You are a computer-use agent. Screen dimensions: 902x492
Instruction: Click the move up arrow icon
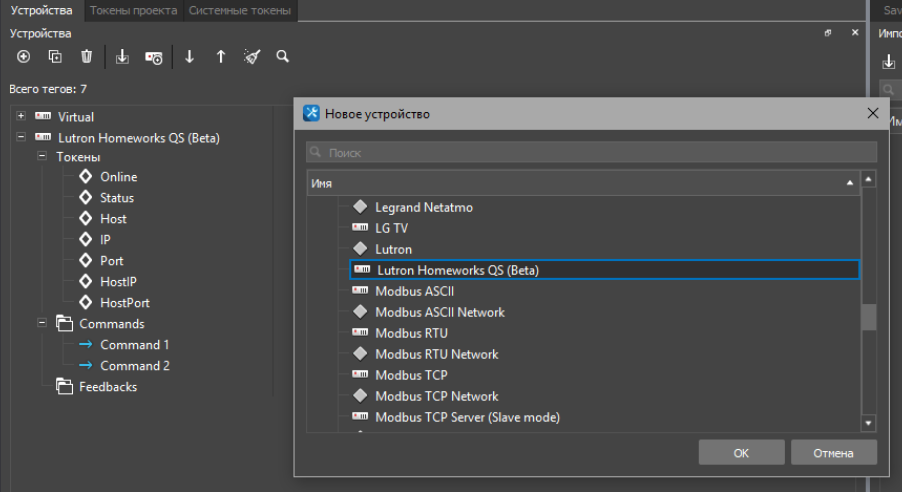pos(221,57)
